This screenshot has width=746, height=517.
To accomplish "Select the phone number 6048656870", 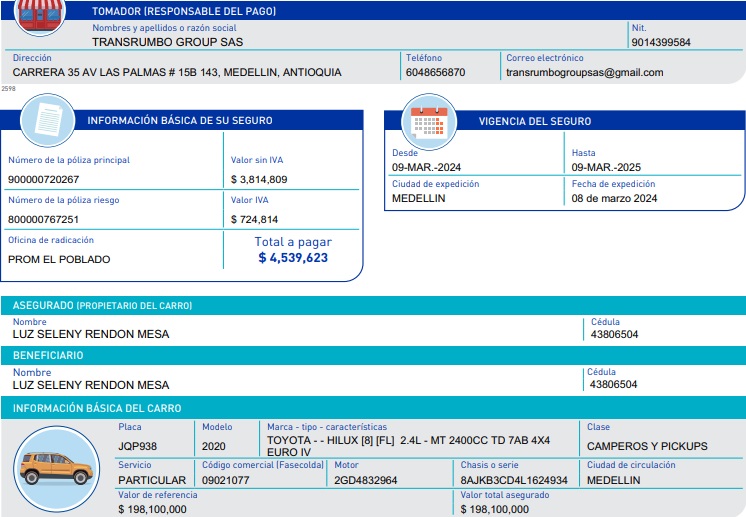I will pyautogui.click(x=435, y=73).
